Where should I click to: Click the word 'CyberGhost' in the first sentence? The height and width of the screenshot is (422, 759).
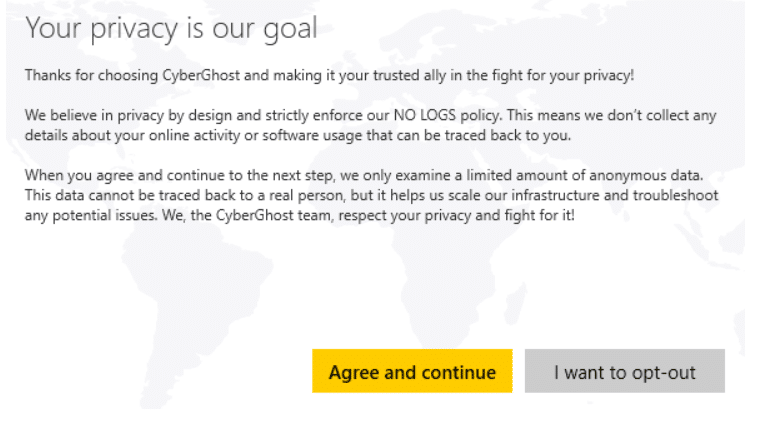(201, 75)
